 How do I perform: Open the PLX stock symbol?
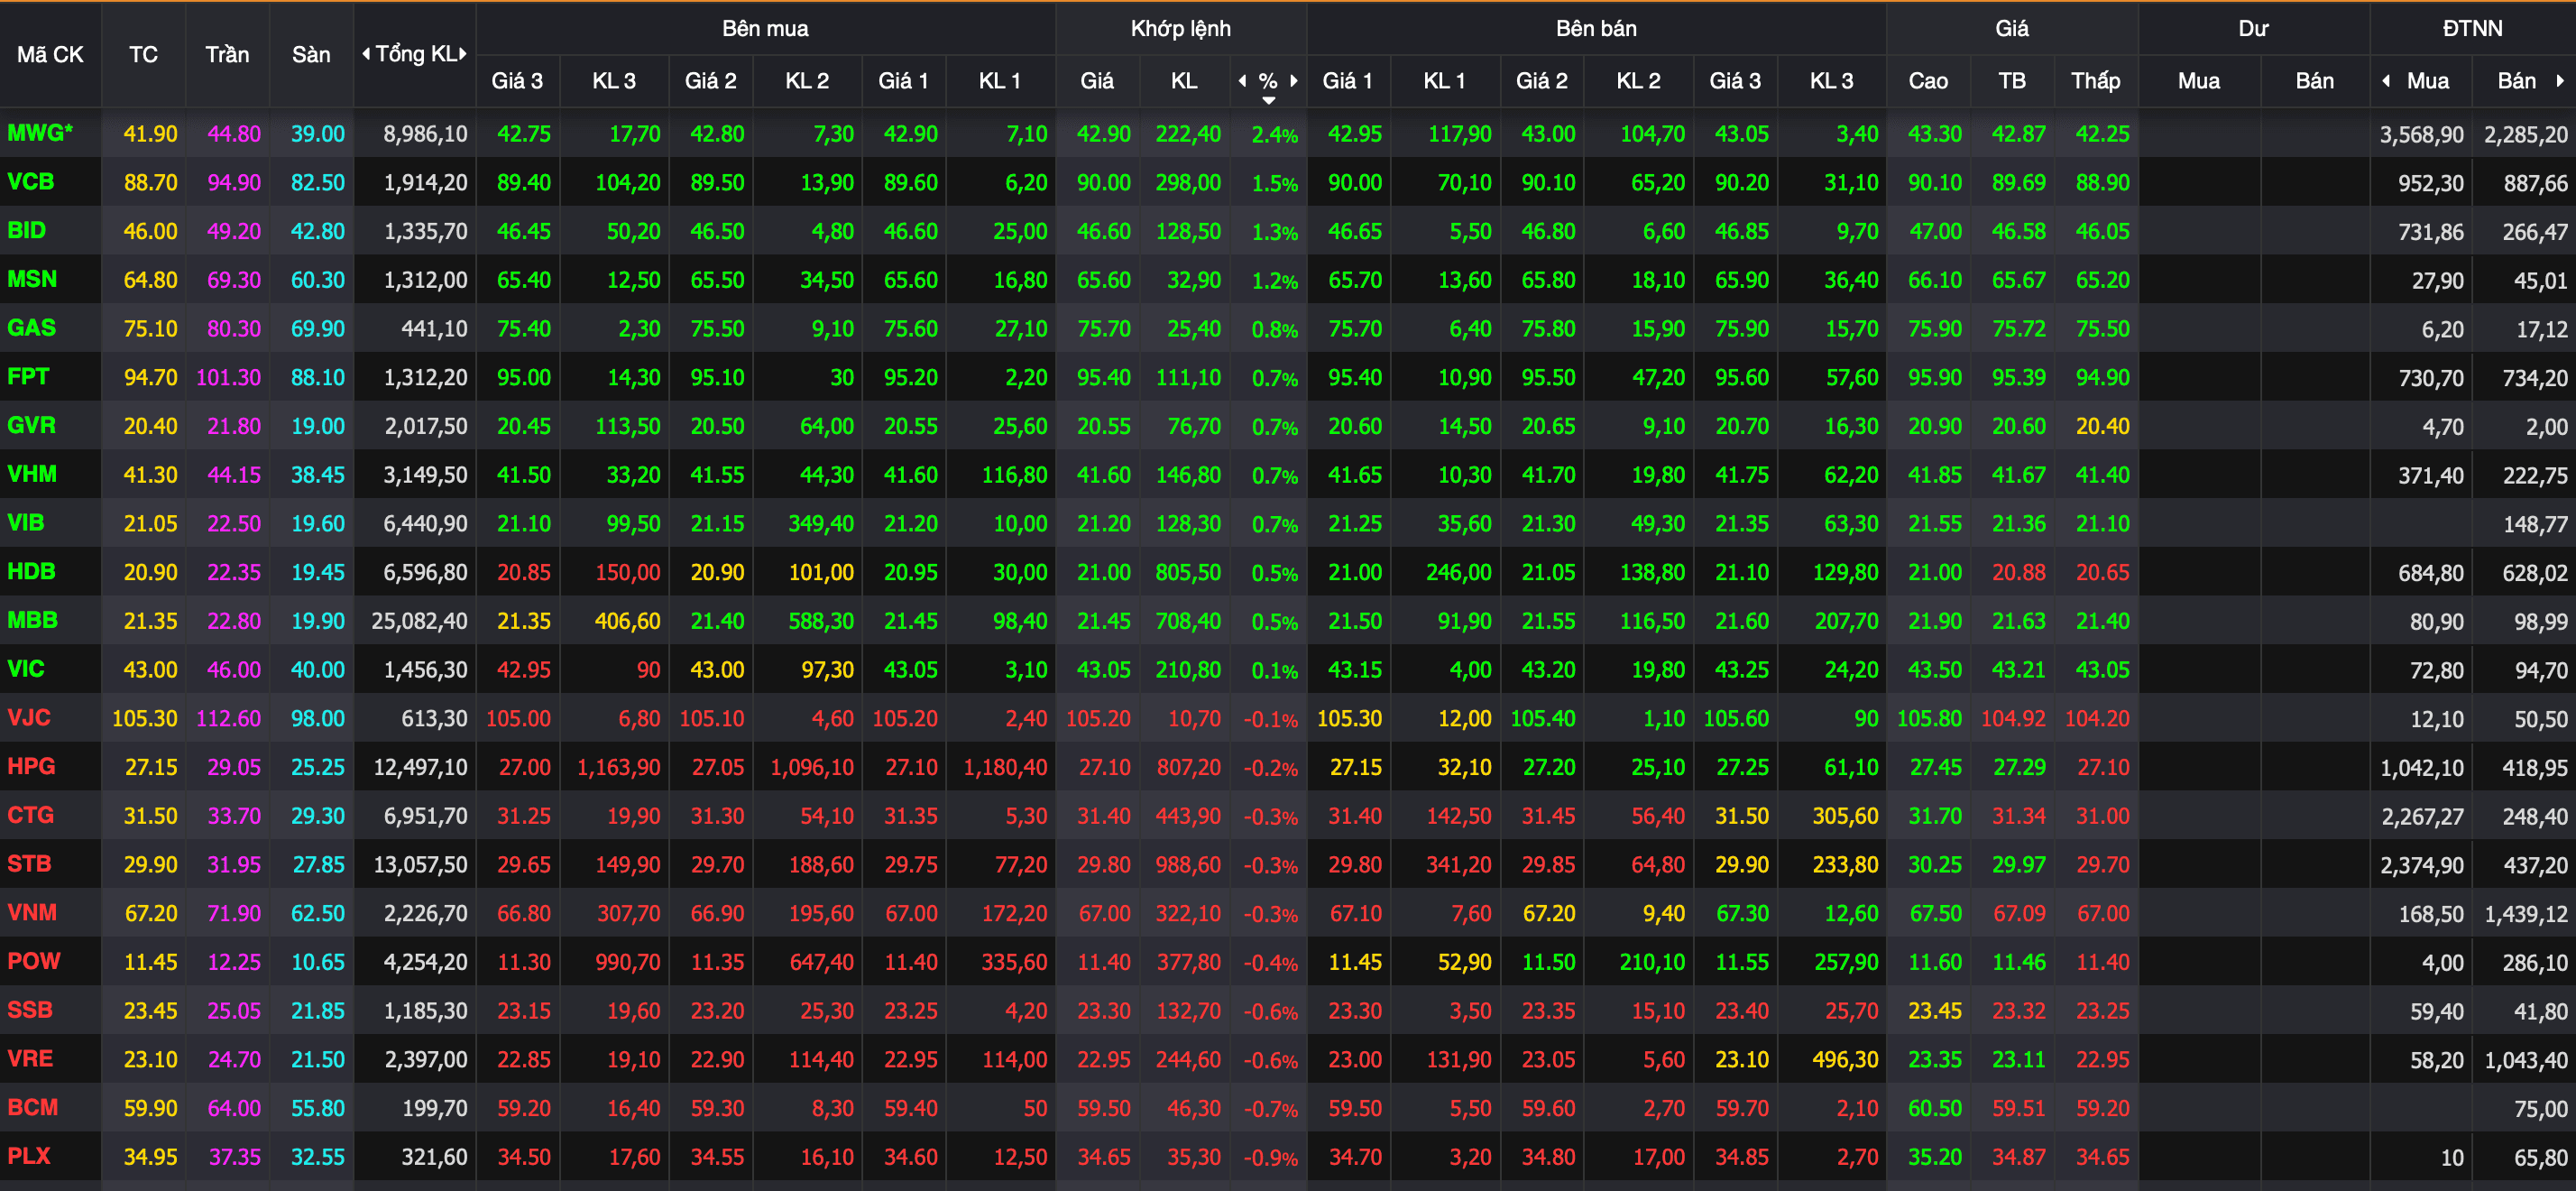pyautogui.click(x=29, y=1156)
